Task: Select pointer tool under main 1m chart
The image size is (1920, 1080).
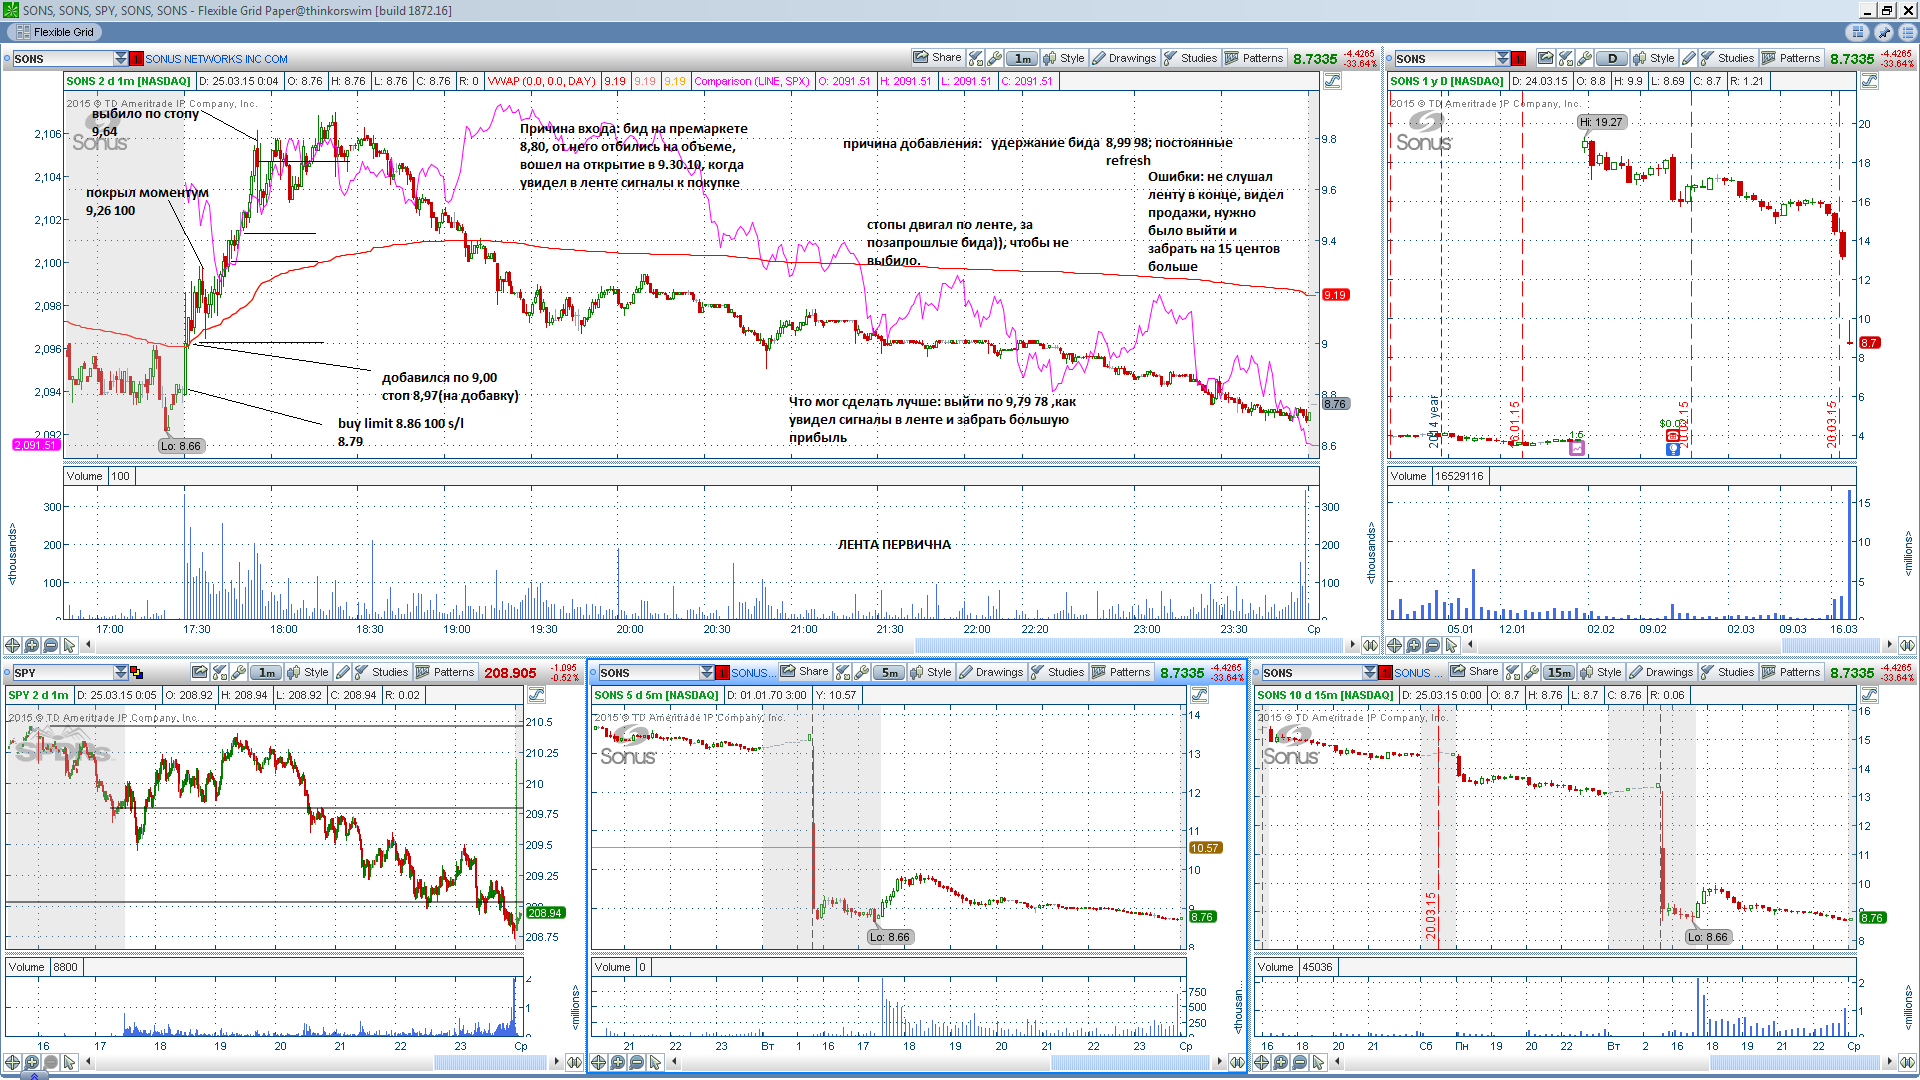Action: coord(70,645)
